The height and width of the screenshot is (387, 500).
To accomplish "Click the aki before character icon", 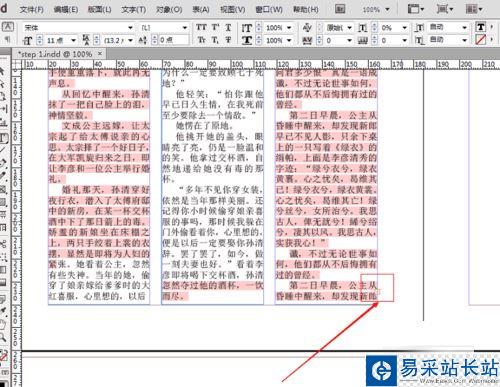I will (x=420, y=27).
